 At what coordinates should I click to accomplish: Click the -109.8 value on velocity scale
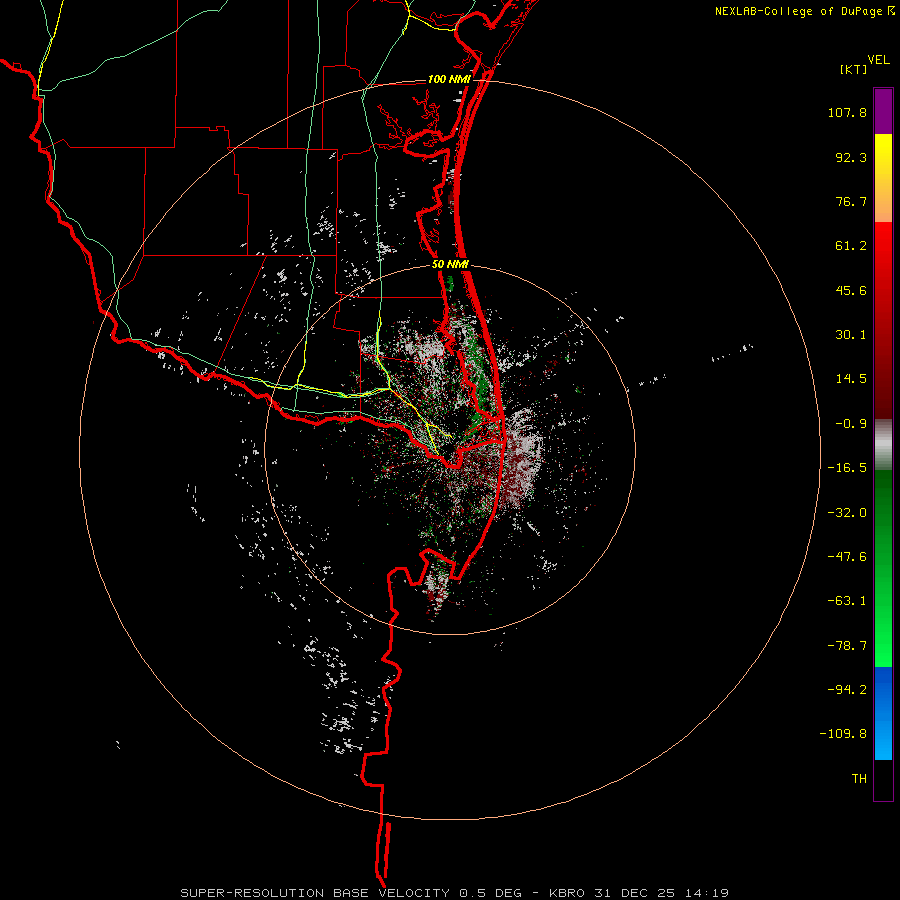tap(843, 734)
